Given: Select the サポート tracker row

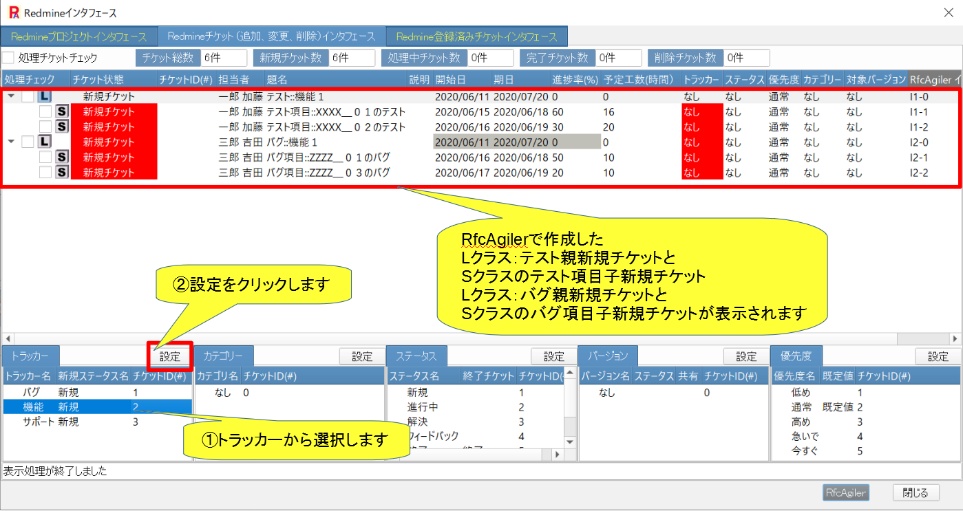Looking at the screenshot, I should click(x=97, y=422).
